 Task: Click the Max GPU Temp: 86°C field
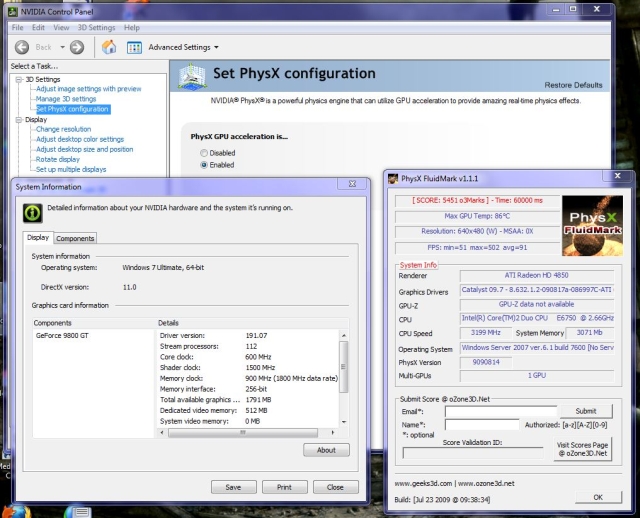pyautogui.click(x=477, y=216)
